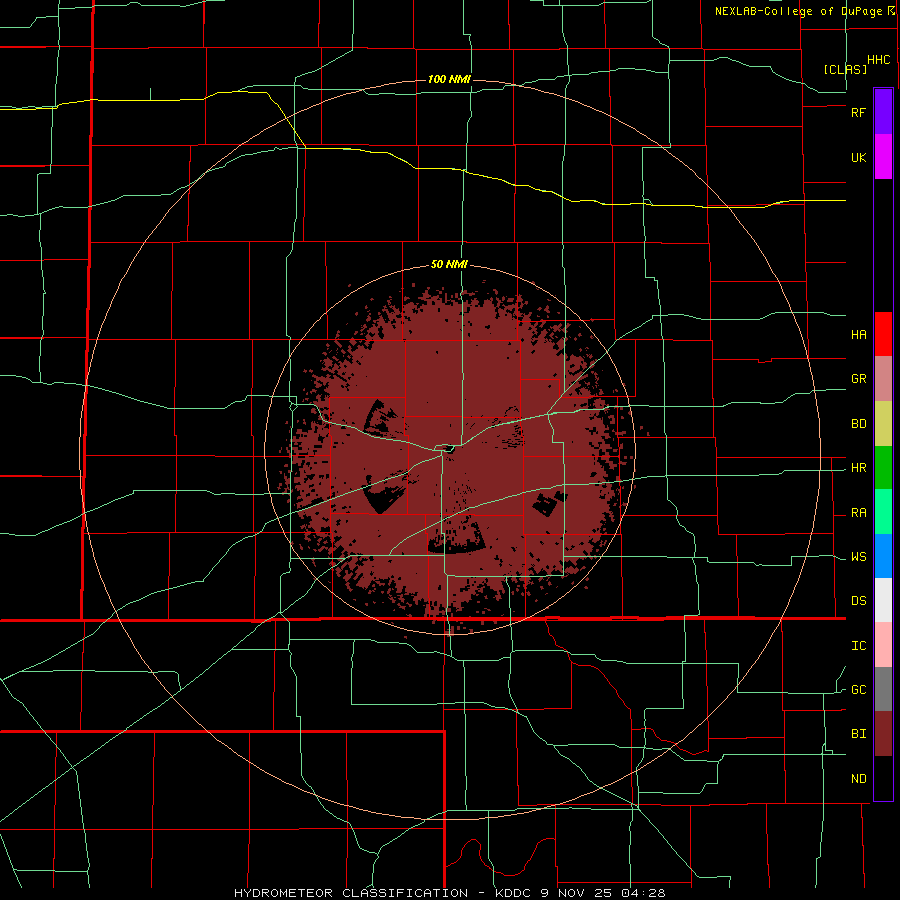Click the HHC product label
Viewport: 900px width, 900px height.
pyautogui.click(x=878, y=60)
